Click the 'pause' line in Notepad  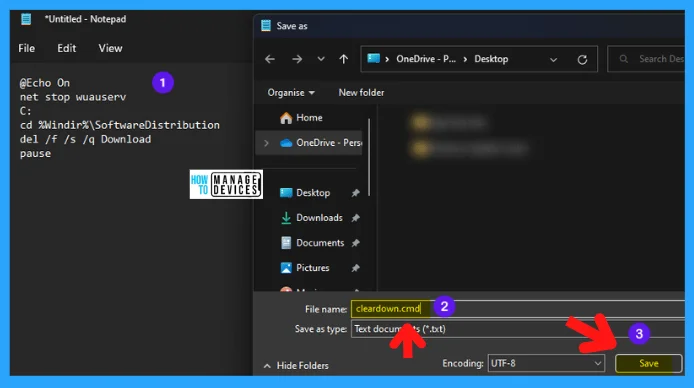35,154
